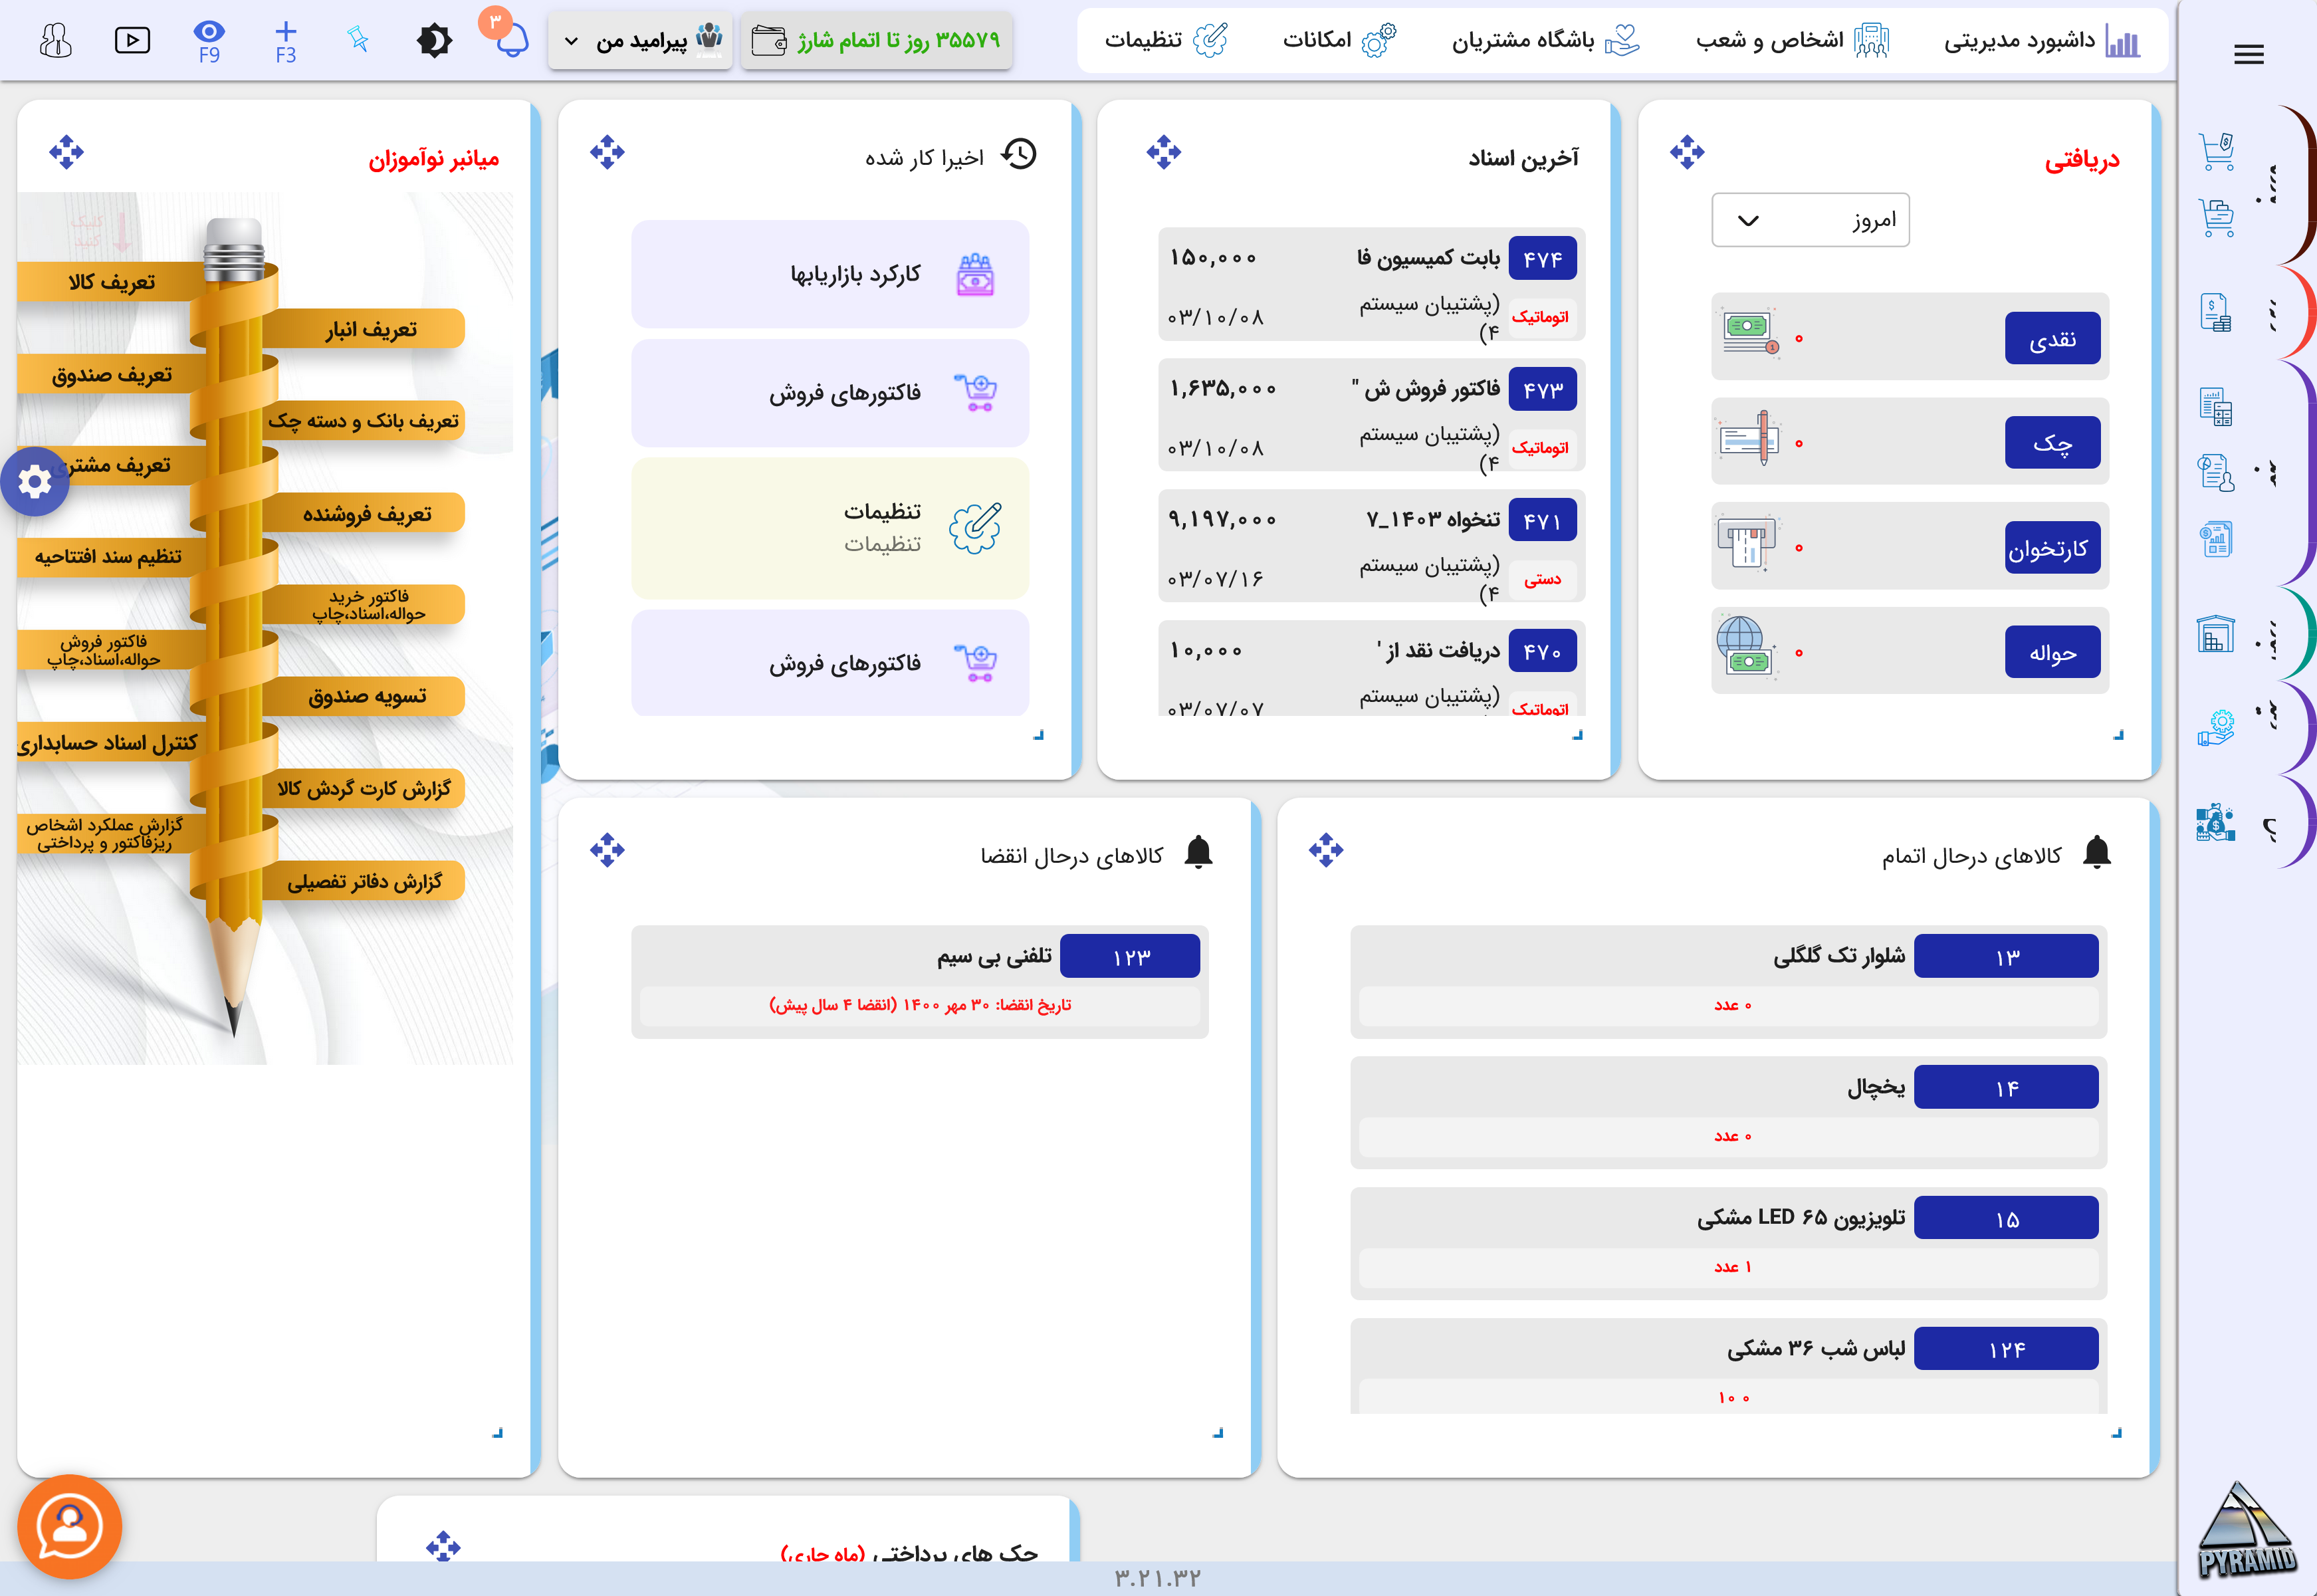Viewport: 2317px width, 1596px height.
Task: Click the video tutorial play icon
Action: coord(132,40)
